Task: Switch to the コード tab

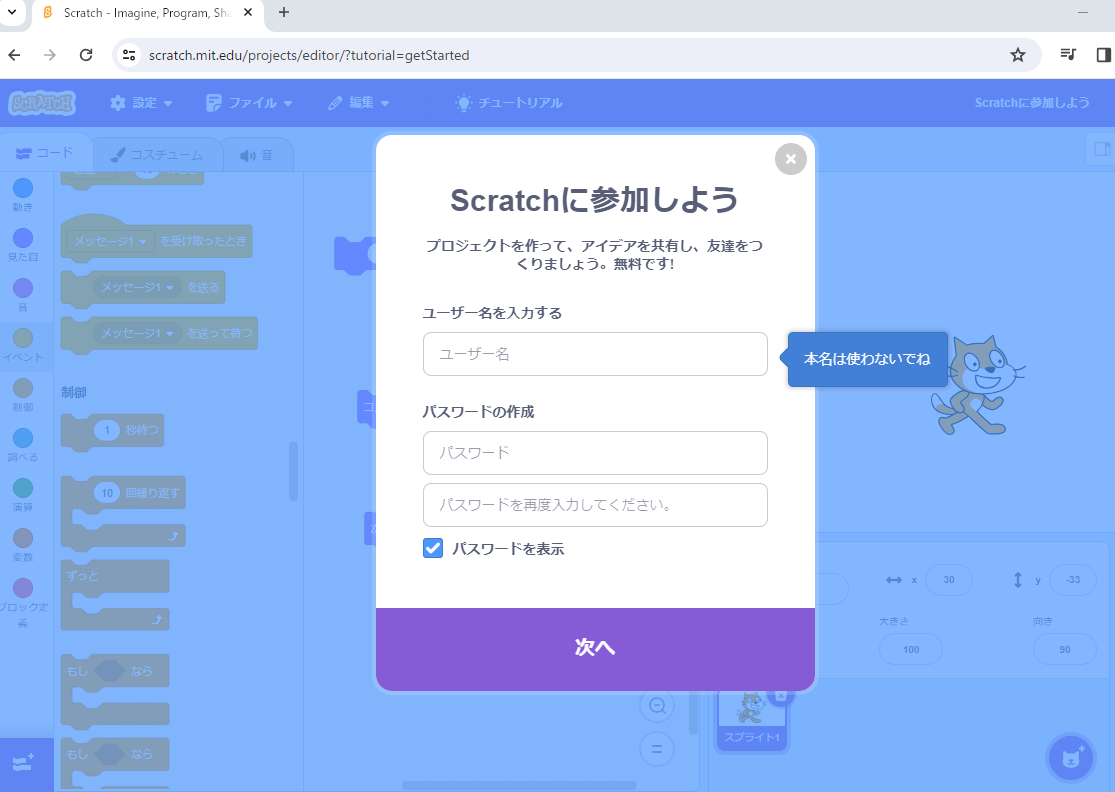Action: coord(45,153)
